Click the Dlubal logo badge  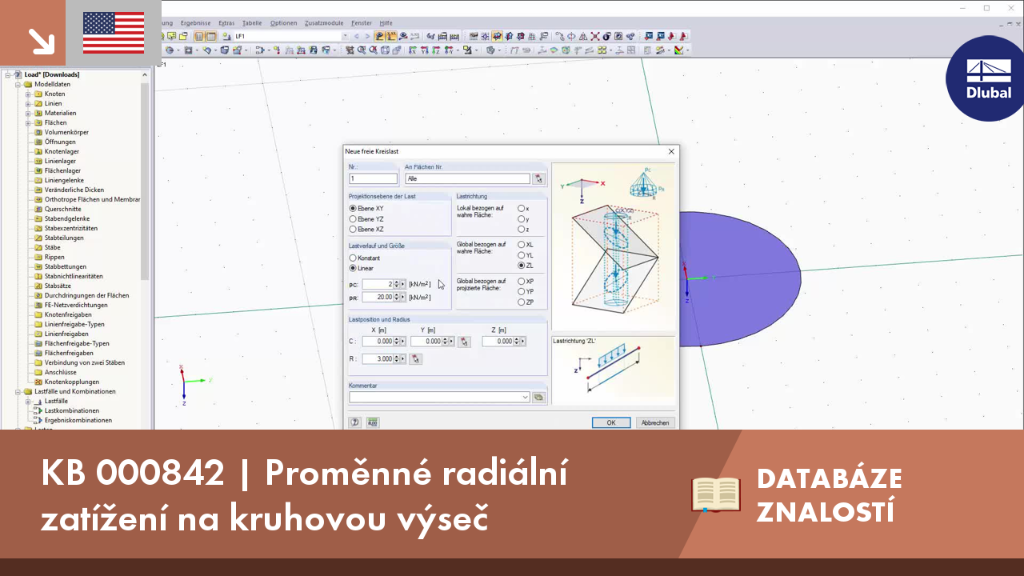(985, 78)
